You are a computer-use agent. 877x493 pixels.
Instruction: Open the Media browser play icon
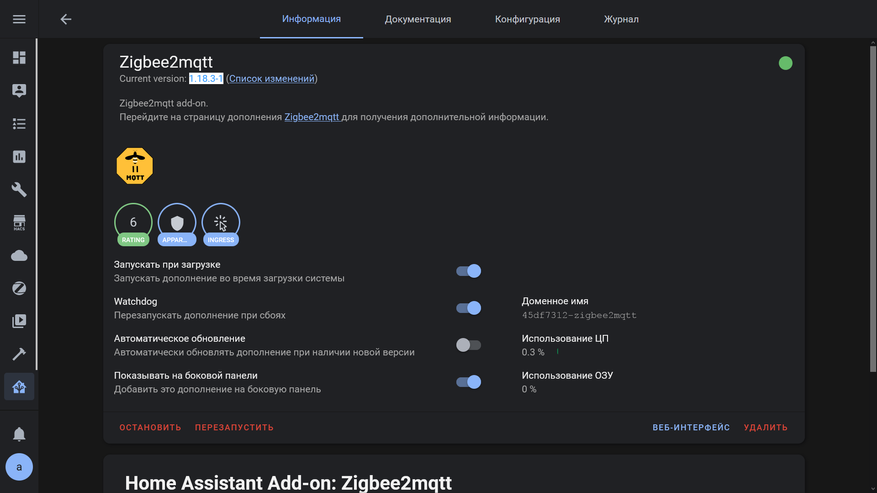point(19,321)
